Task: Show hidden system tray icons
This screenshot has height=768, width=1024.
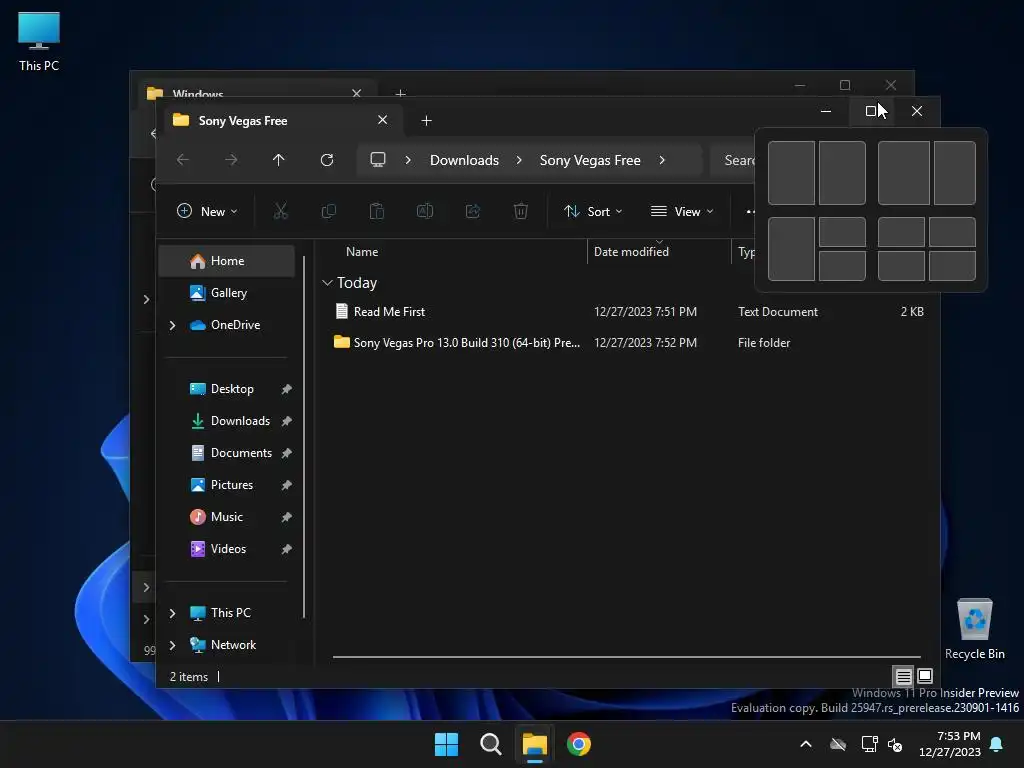Action: pos(806,744)
